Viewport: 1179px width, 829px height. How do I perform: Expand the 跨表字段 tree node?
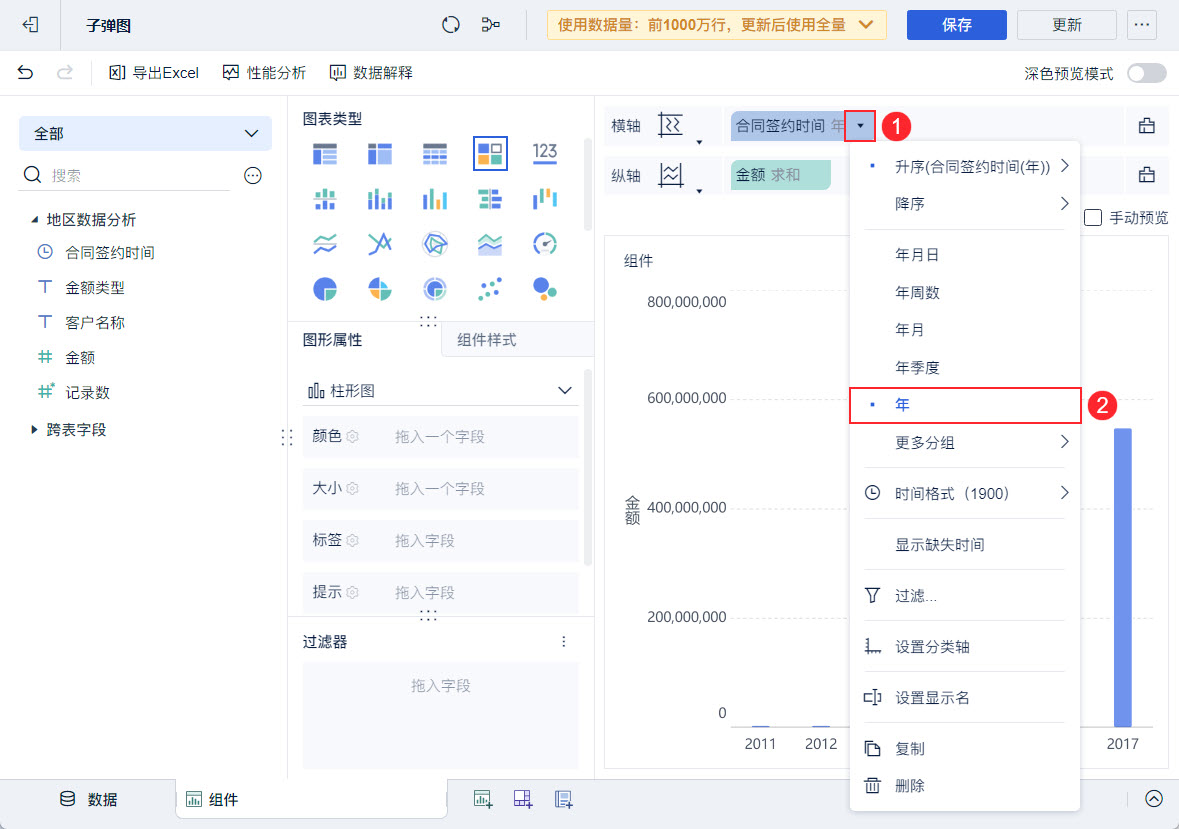coord(35,430)
